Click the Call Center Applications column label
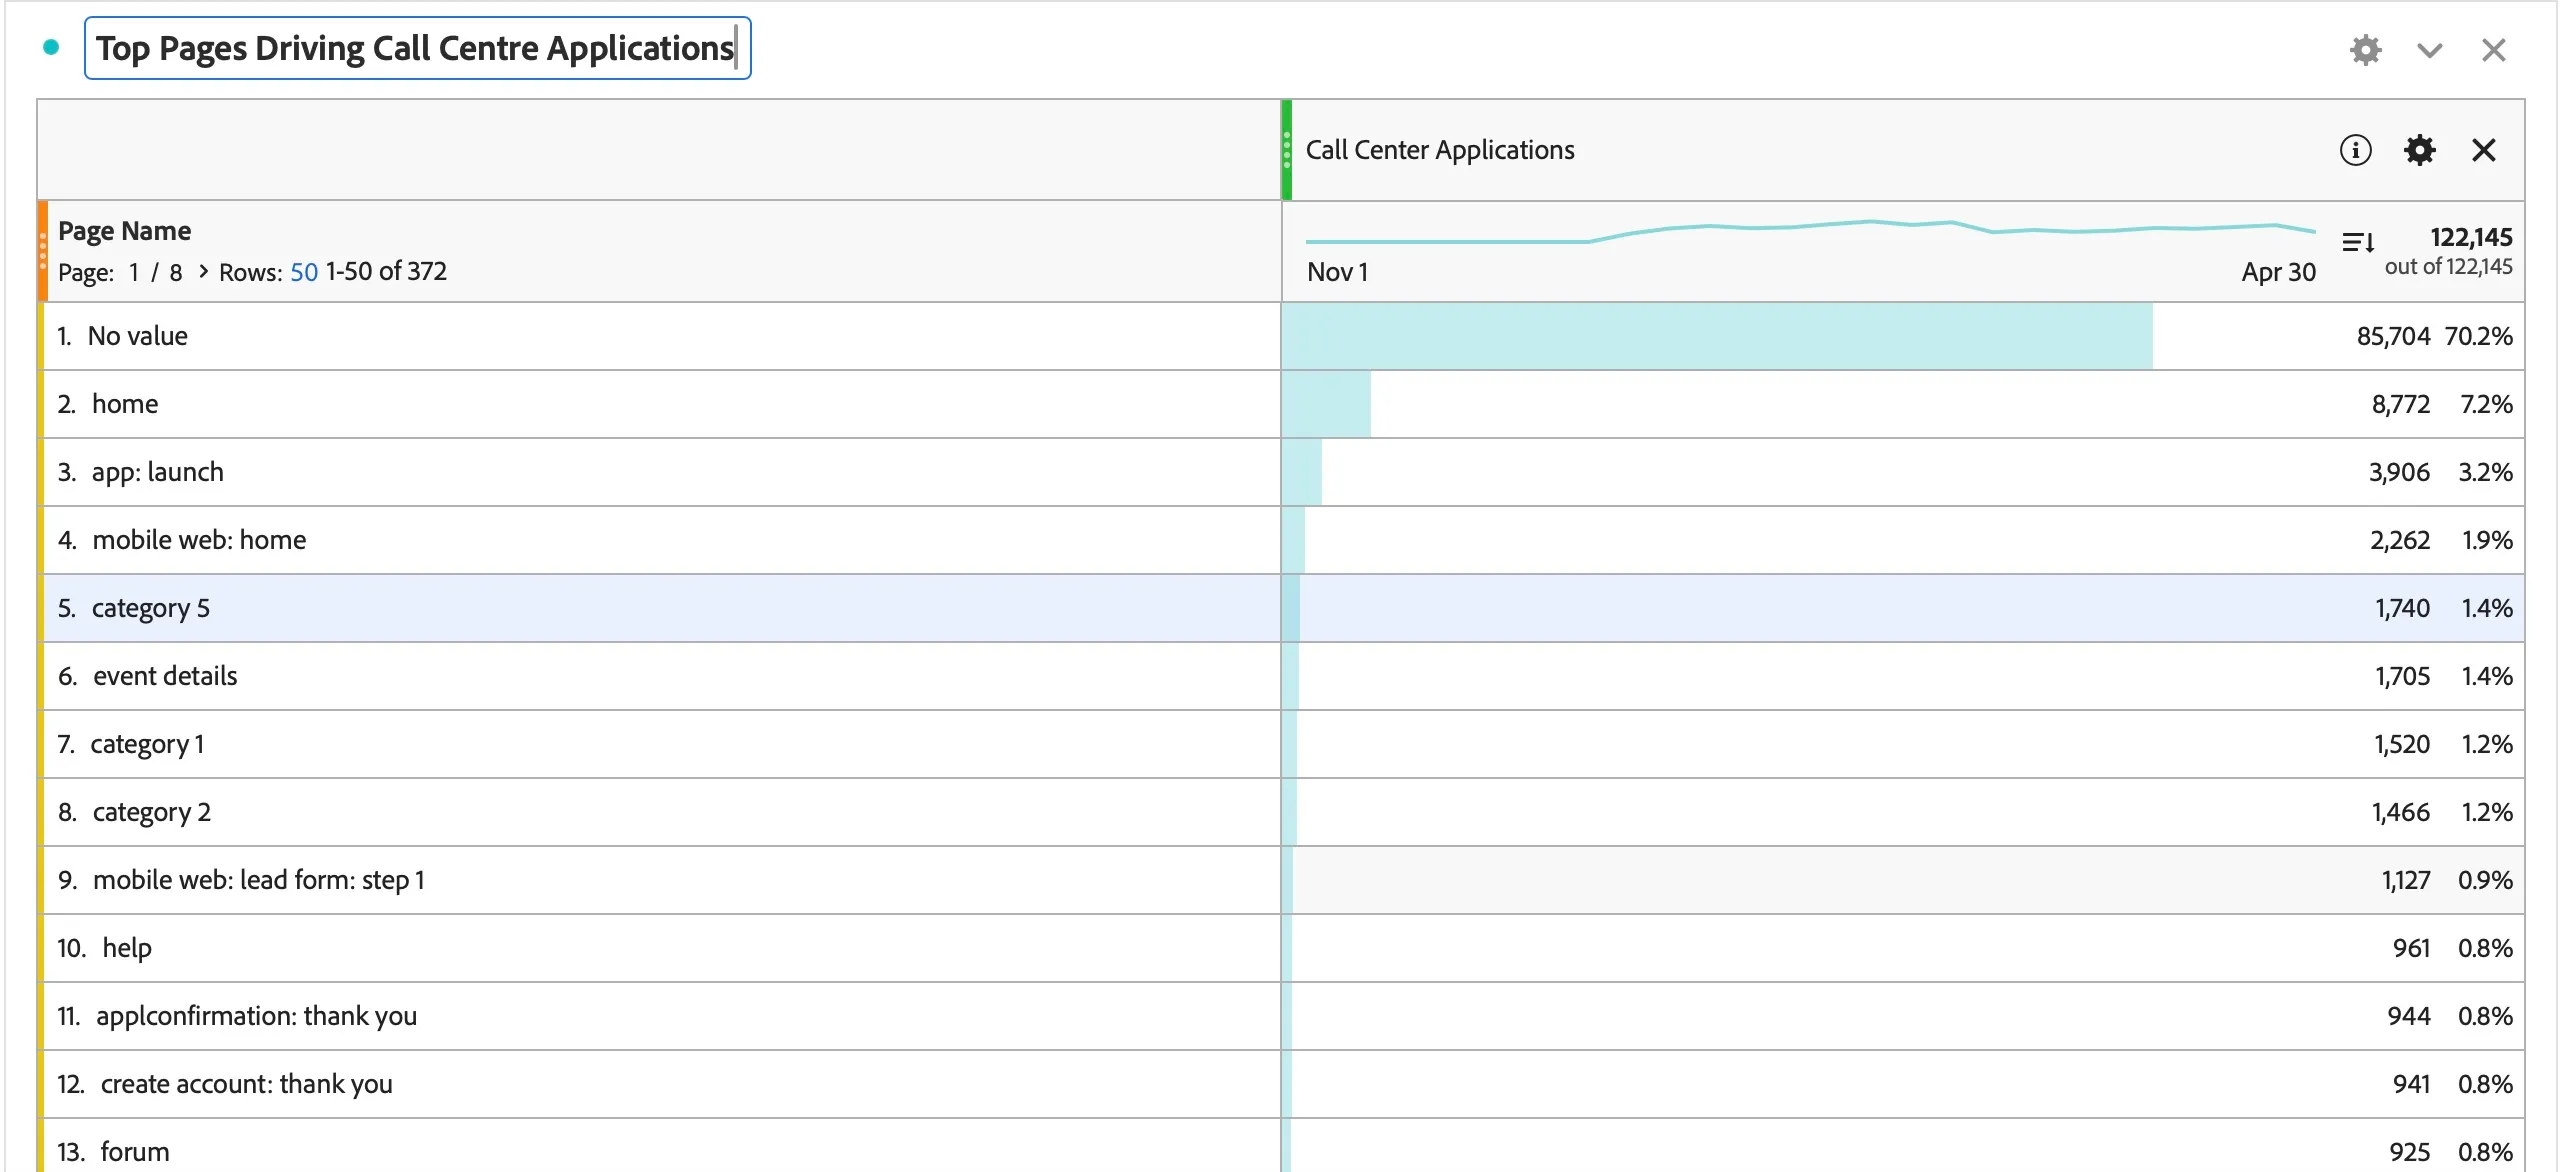 1440,150
